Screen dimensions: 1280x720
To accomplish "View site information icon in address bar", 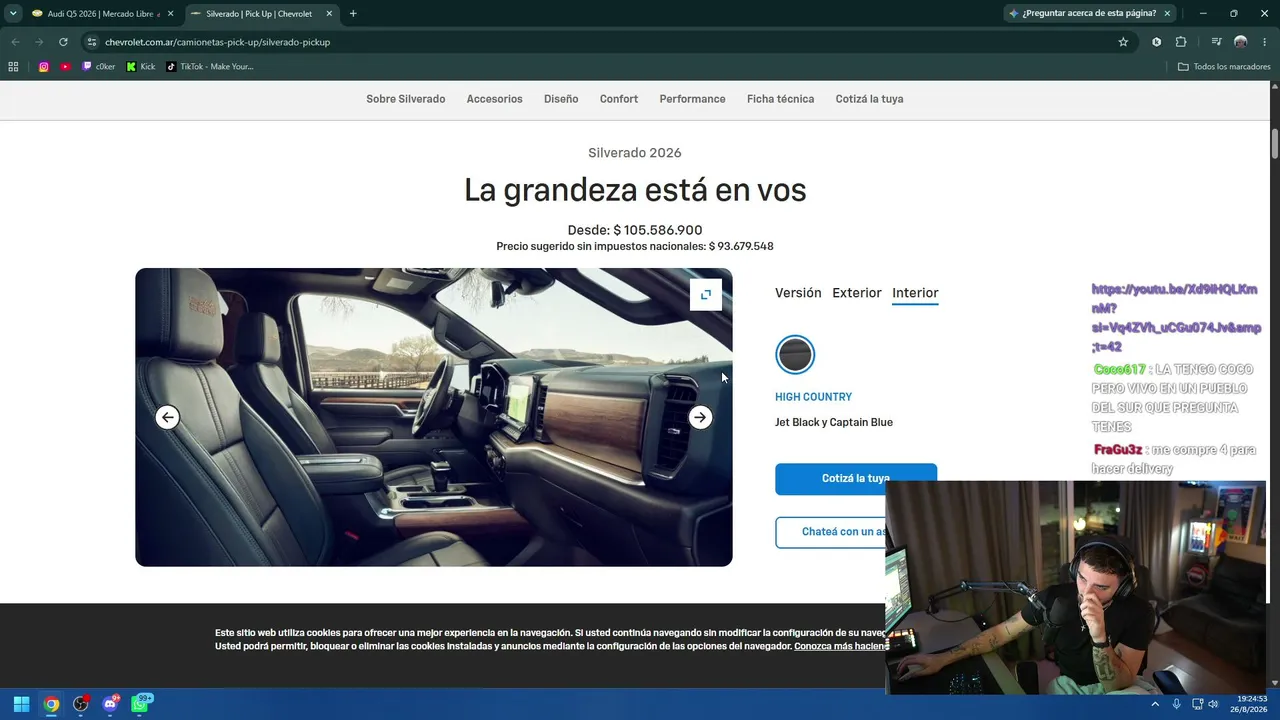I will (92, 42).
